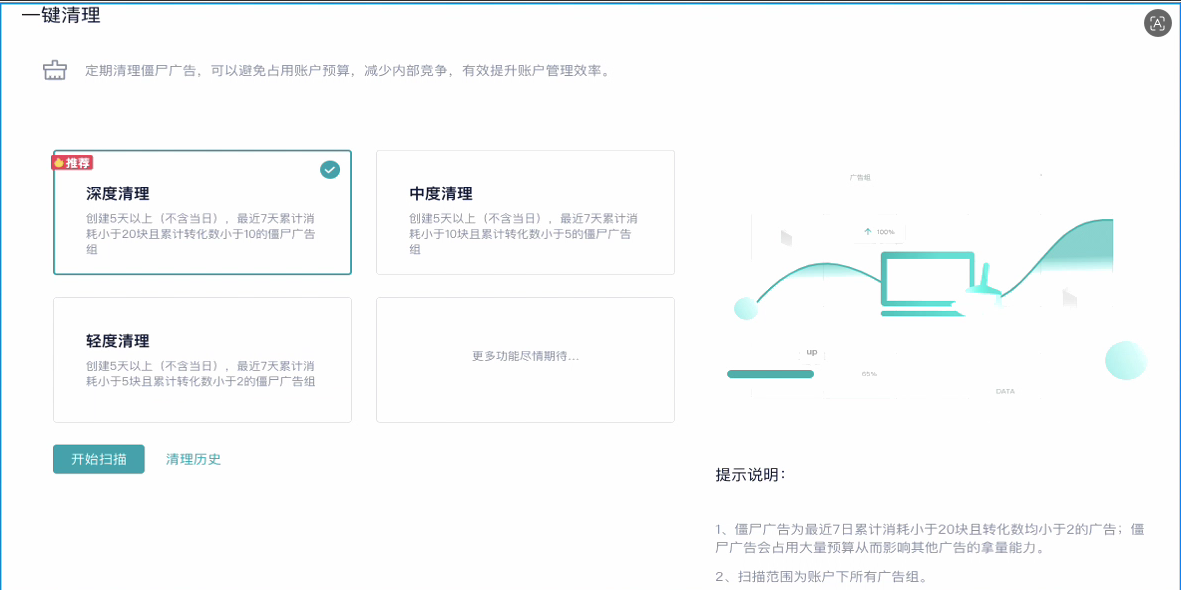Screen dimensions: 1181x590
Task: Click the 100% up-arrow indicator in the illustration
Action: 880,232
